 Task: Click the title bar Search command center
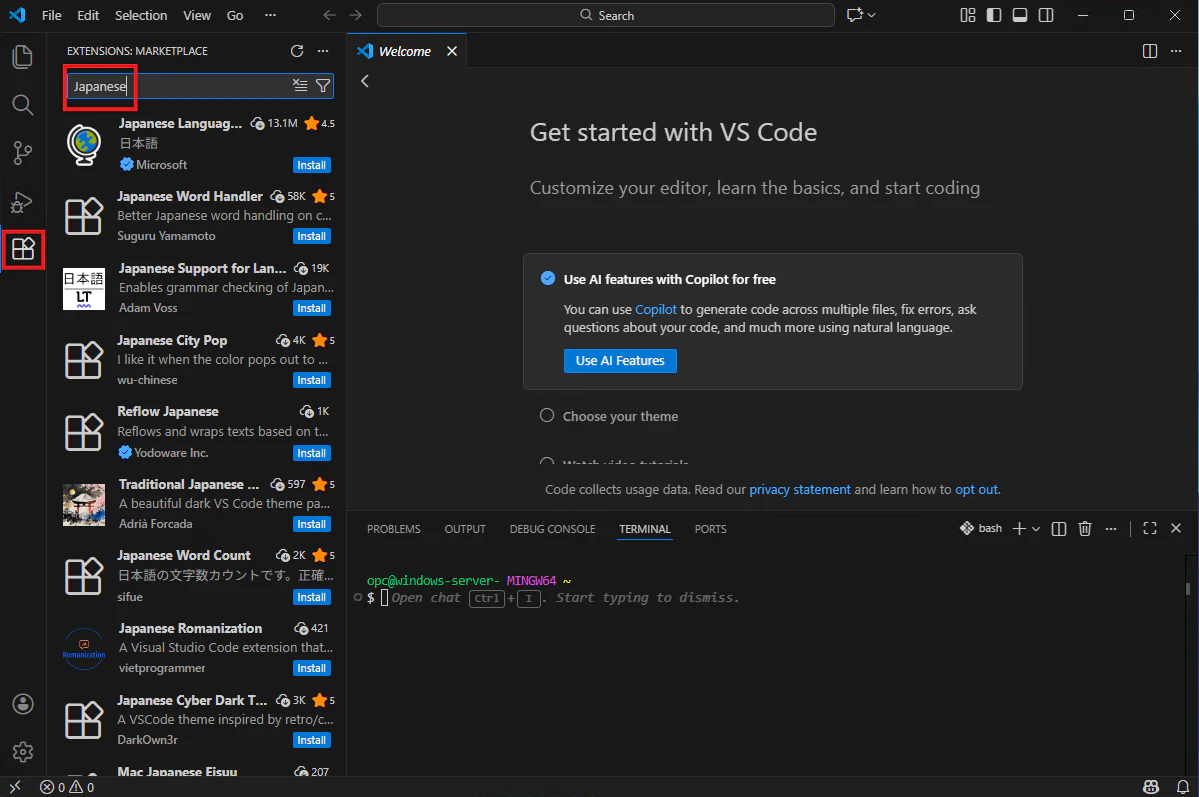(606, 15)
